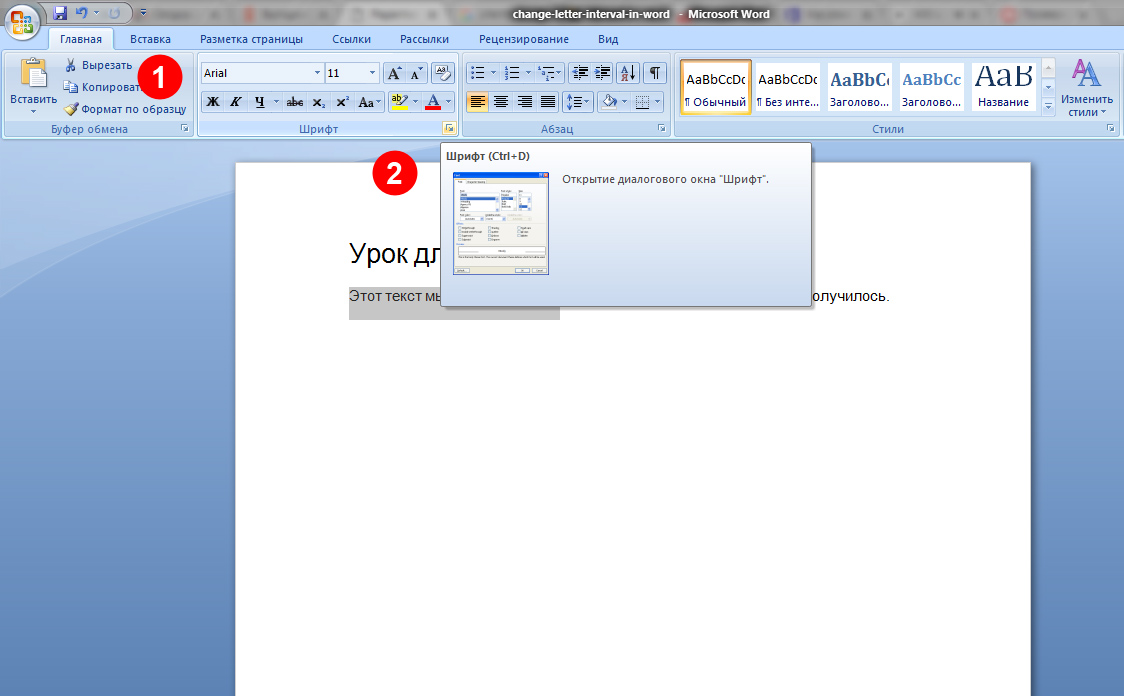Increase paragraph indent
Viewport: 1124px width, 696px height.
(x=603, y=73)
